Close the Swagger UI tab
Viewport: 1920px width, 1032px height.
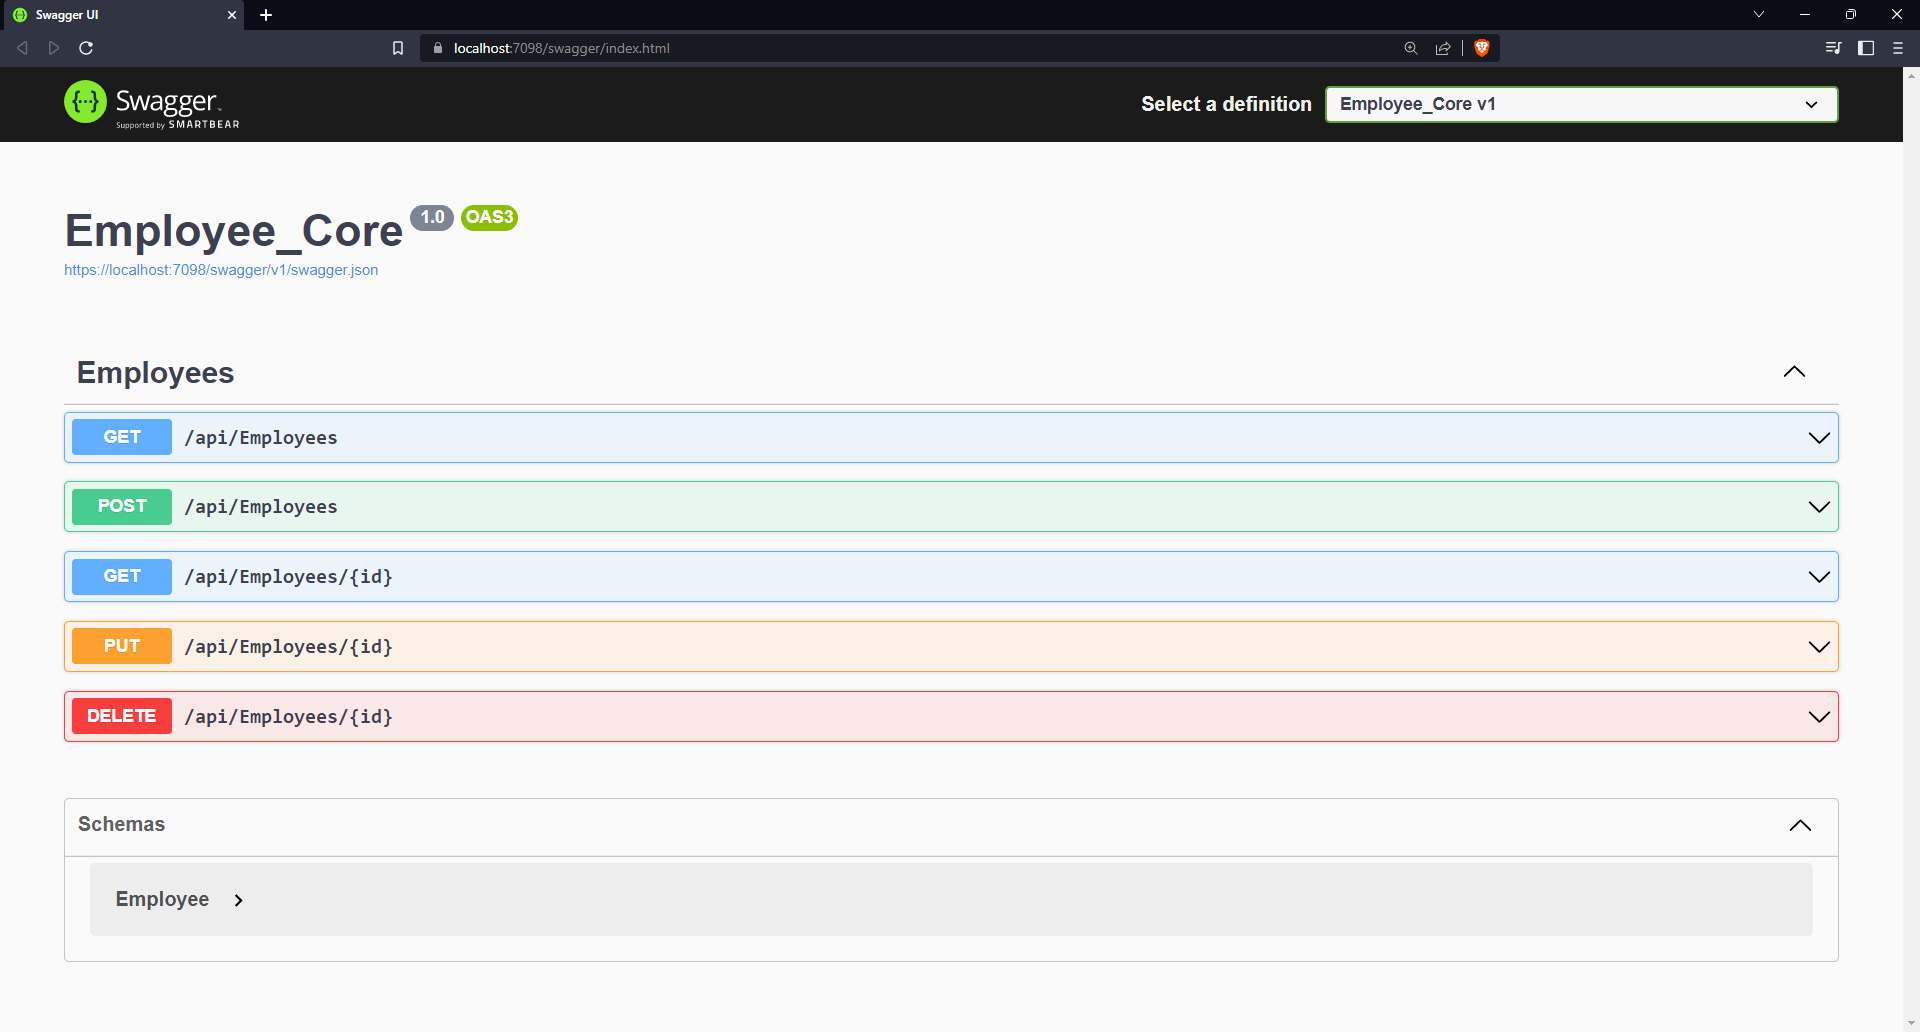coord(232,15)
